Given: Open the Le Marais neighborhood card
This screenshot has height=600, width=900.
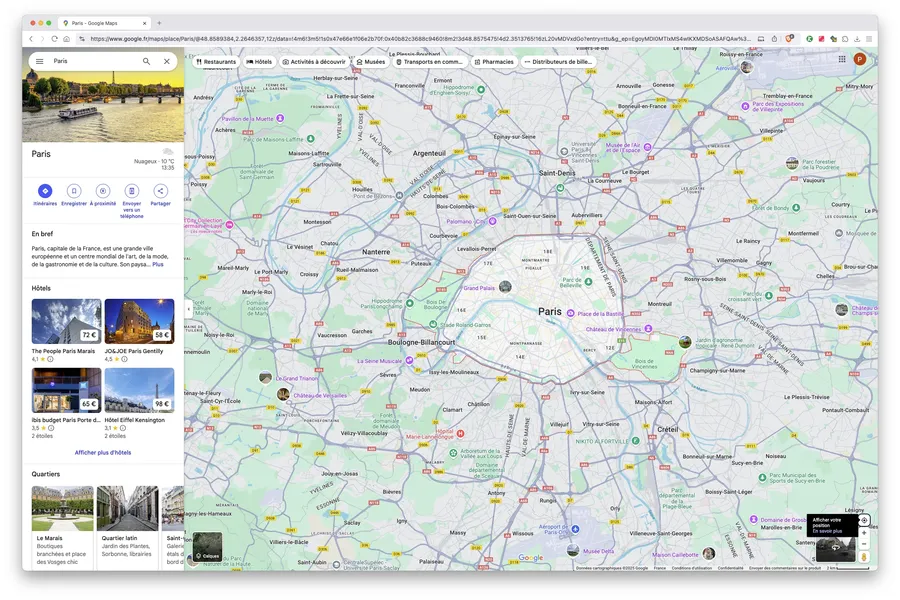Looking at the screenshot, I should (x=62, y=527).
